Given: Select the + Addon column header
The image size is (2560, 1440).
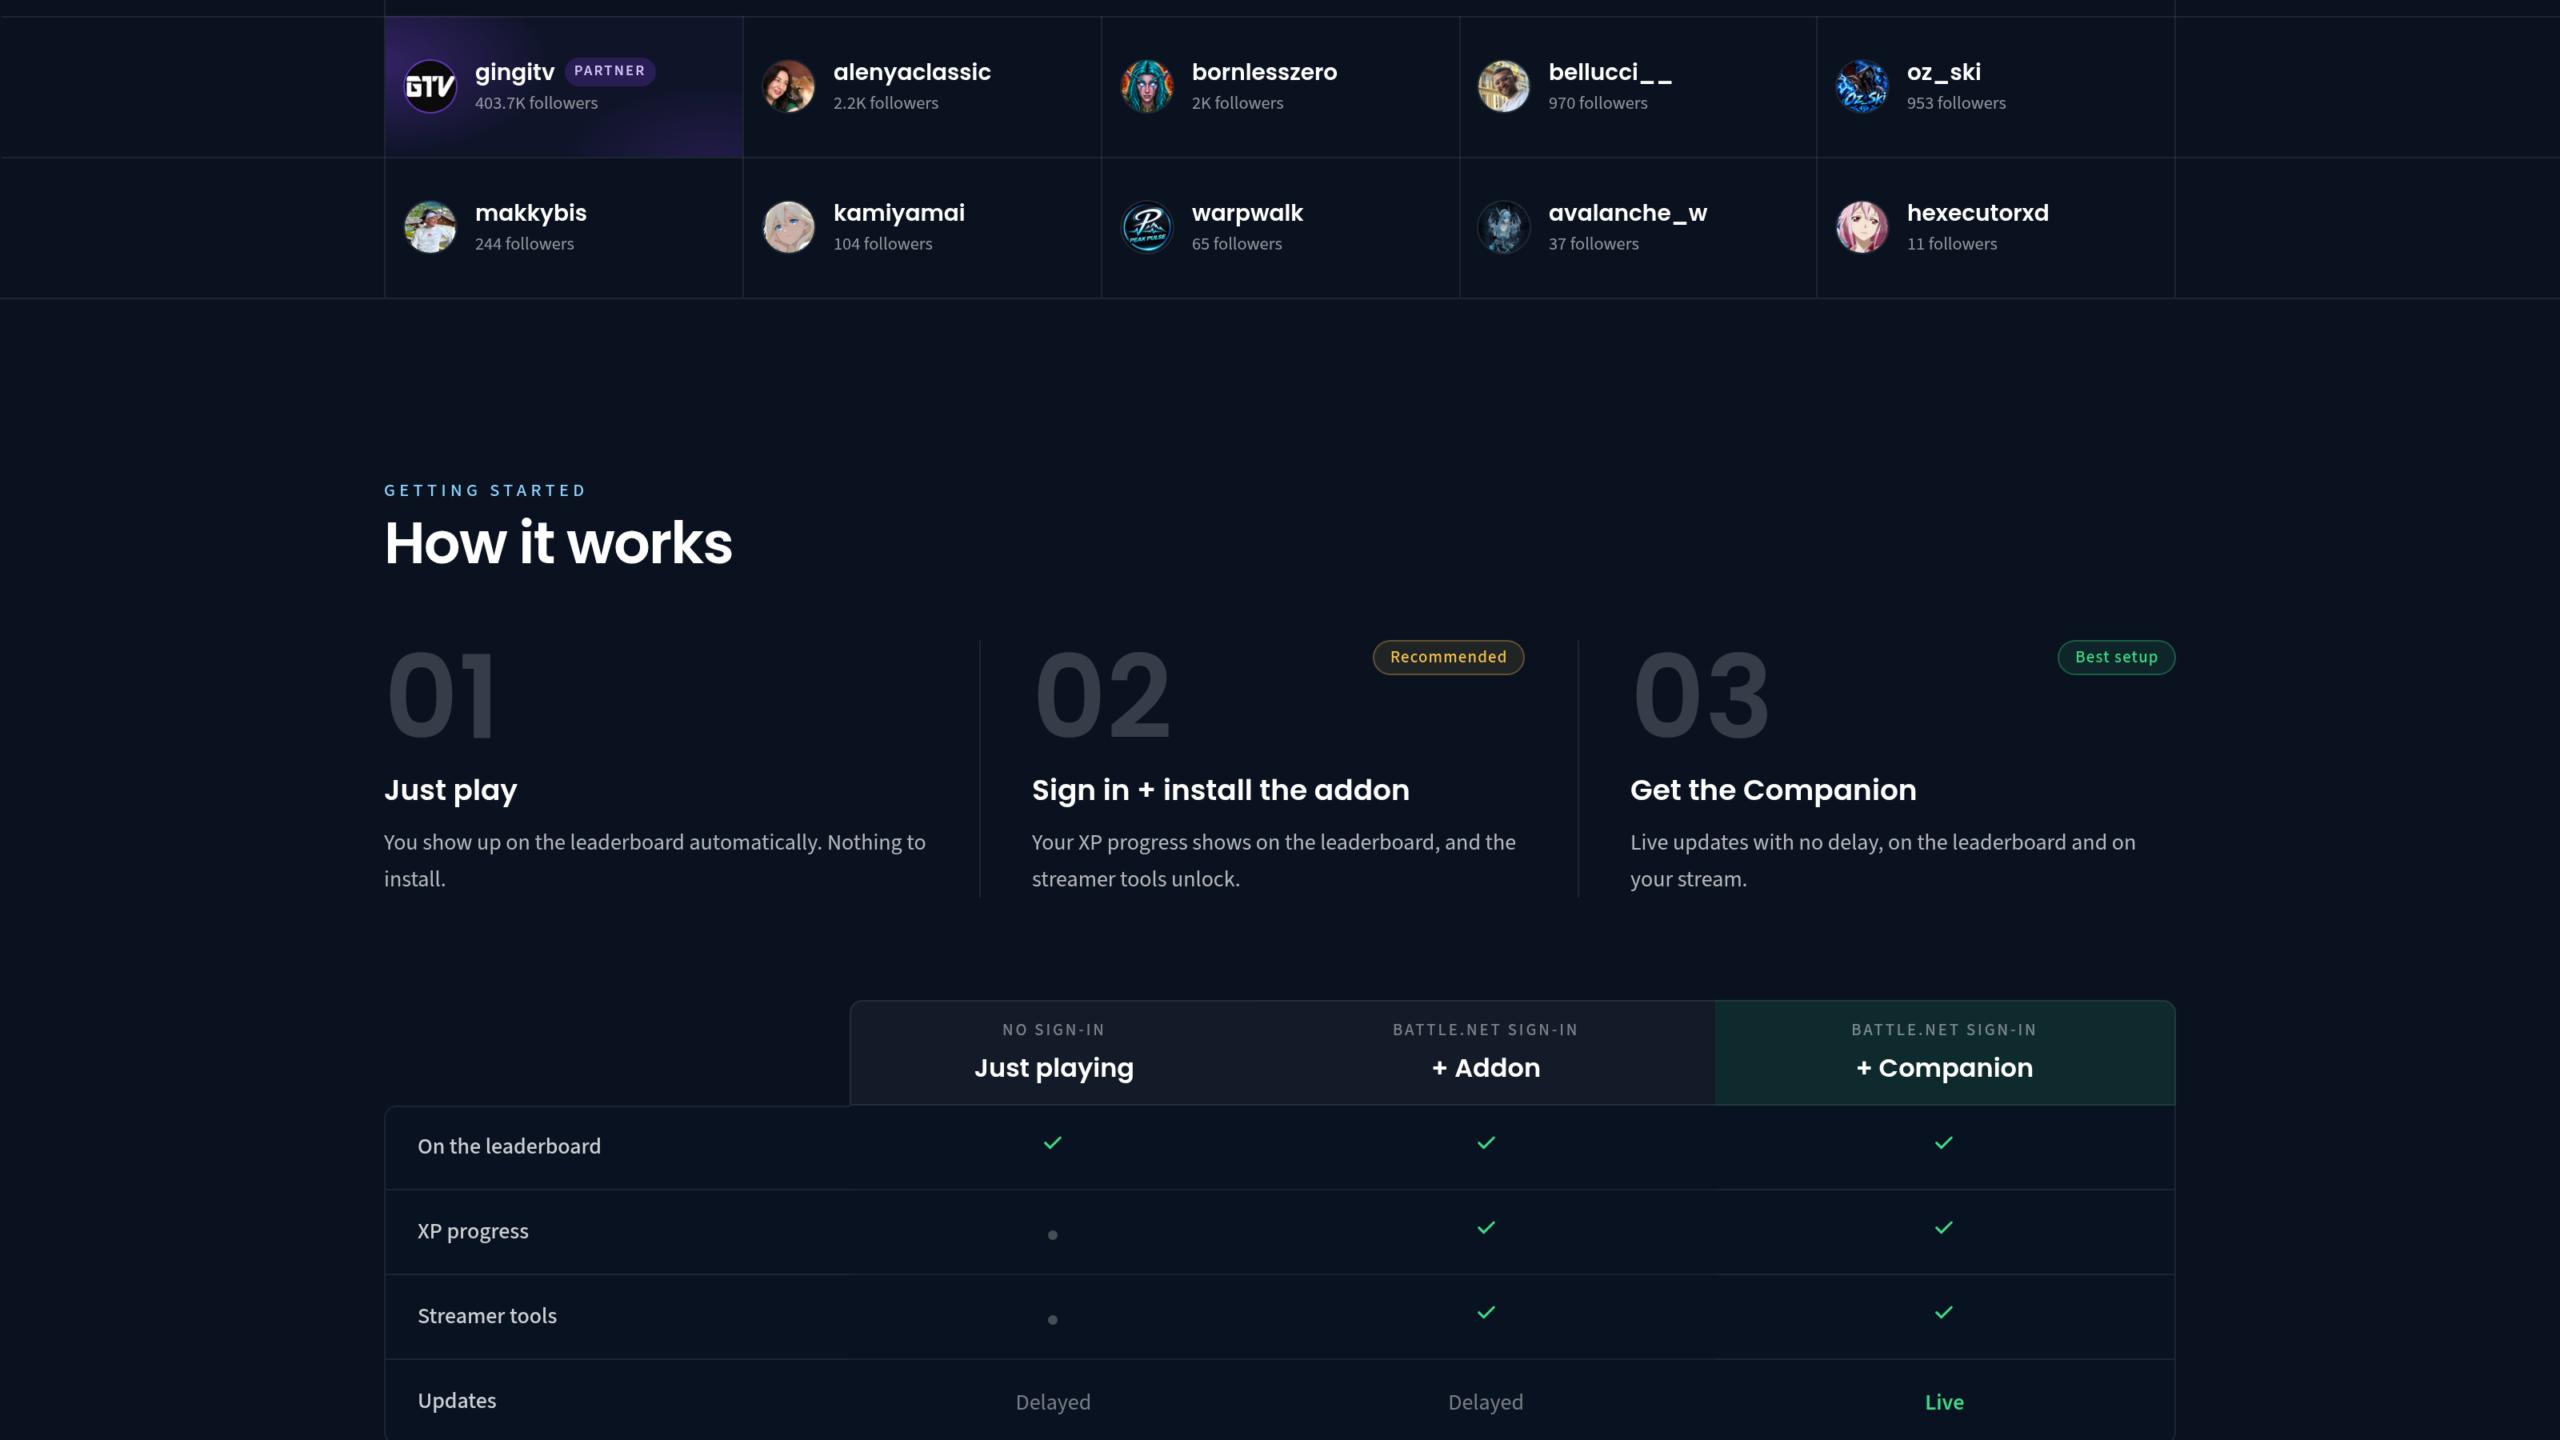Looking at the screenshot, I should click(1485, 1053).
